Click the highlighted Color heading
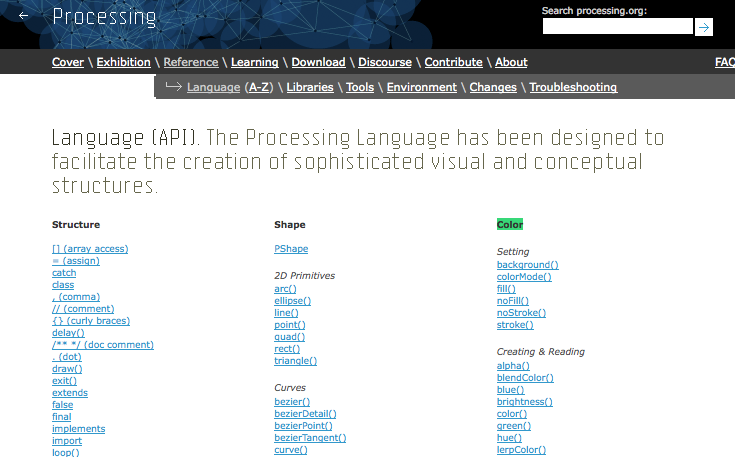 click(510, 225)
